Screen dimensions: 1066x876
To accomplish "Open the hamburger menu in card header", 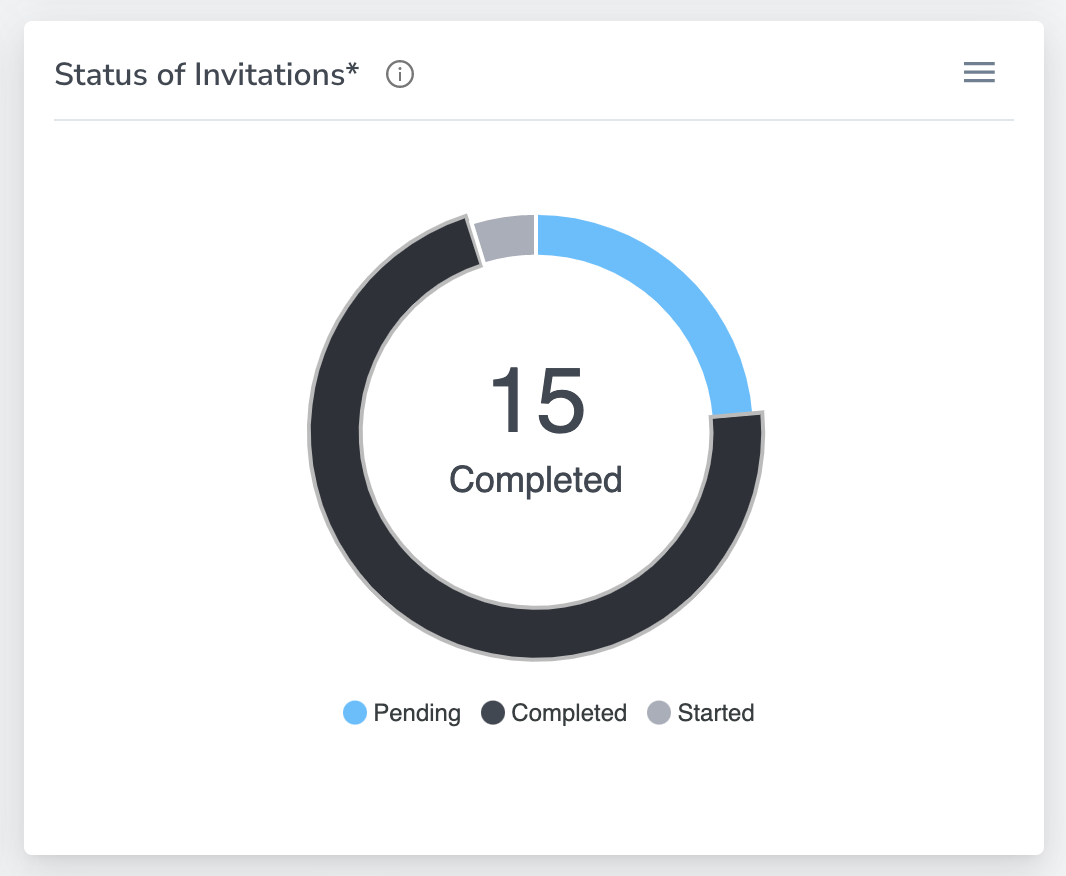I will tap(978, 73).
